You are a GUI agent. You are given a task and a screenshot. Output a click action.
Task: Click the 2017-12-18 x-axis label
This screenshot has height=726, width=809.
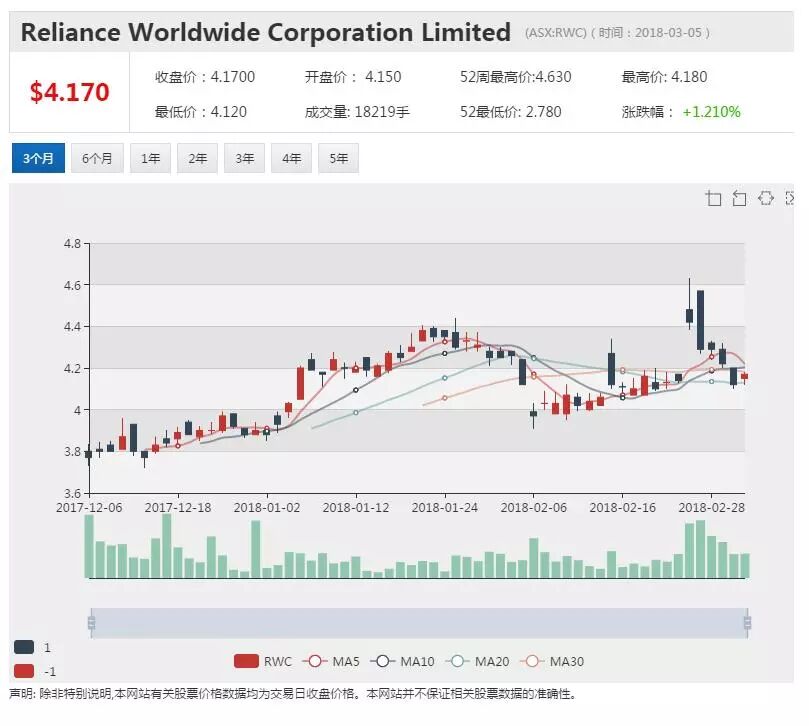(x=178, y=507)
